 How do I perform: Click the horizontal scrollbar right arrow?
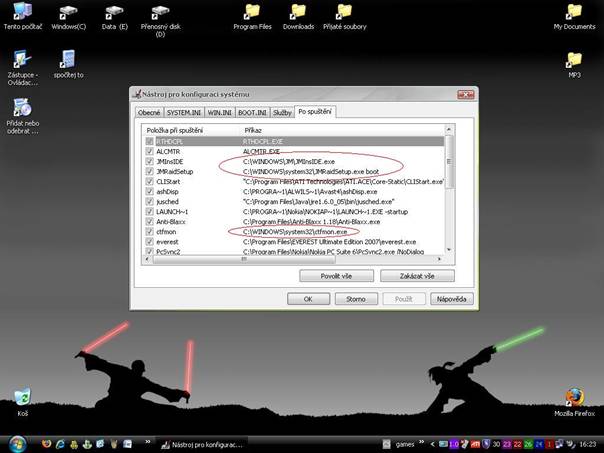[439, 260]
